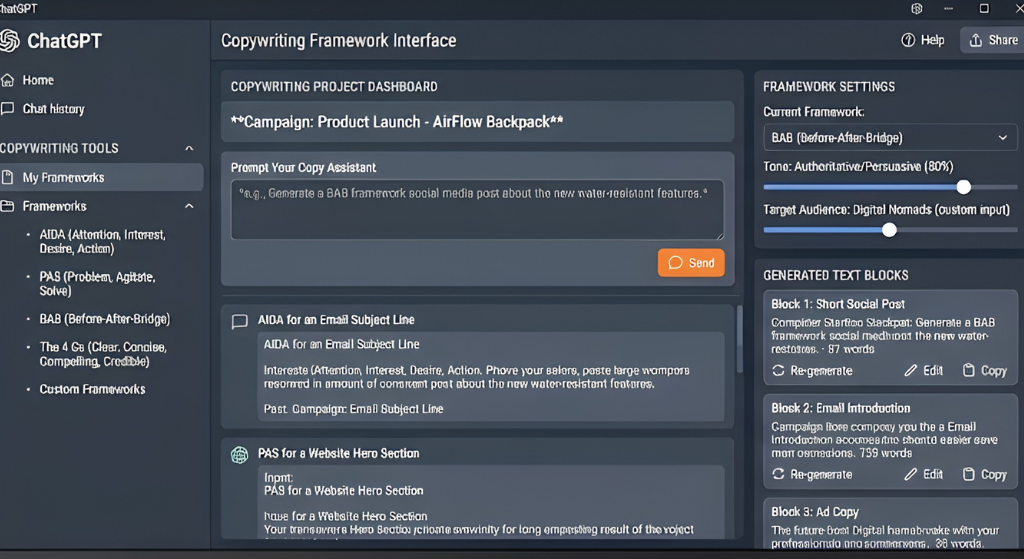Click the Copywriting Project Dashboard heading
The height and width of the screenshot is (559, 1024).
click(334, 87)
